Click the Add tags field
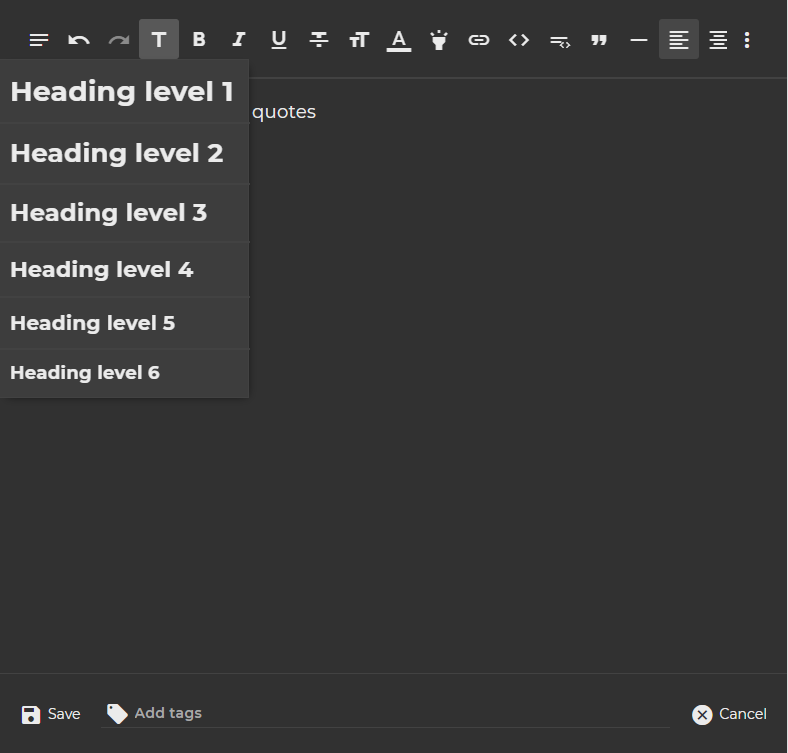Image resolution: width=788 pixels, height=753 pixels. tap(385, 713)
